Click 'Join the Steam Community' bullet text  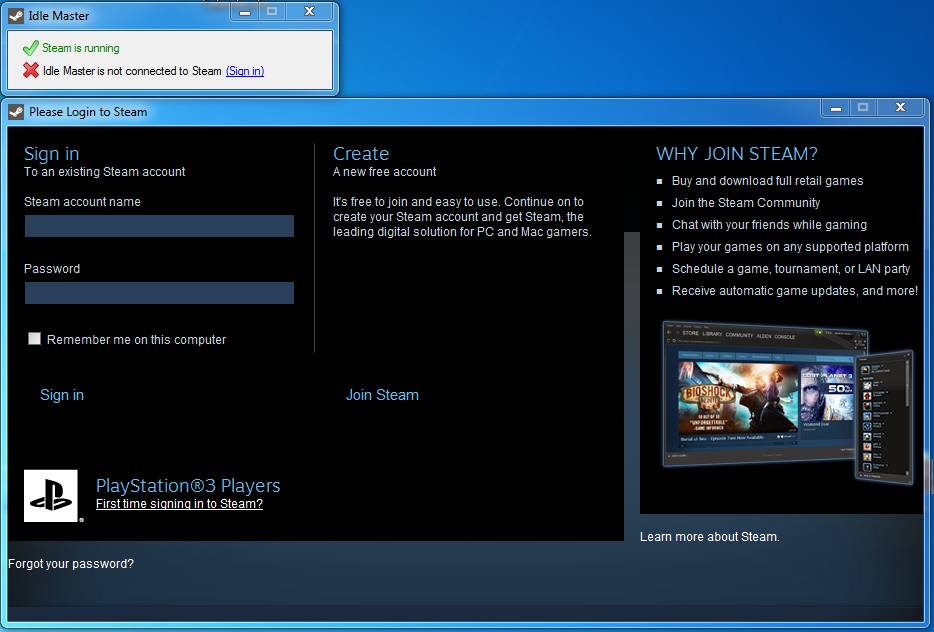click(x=746, y=203)
